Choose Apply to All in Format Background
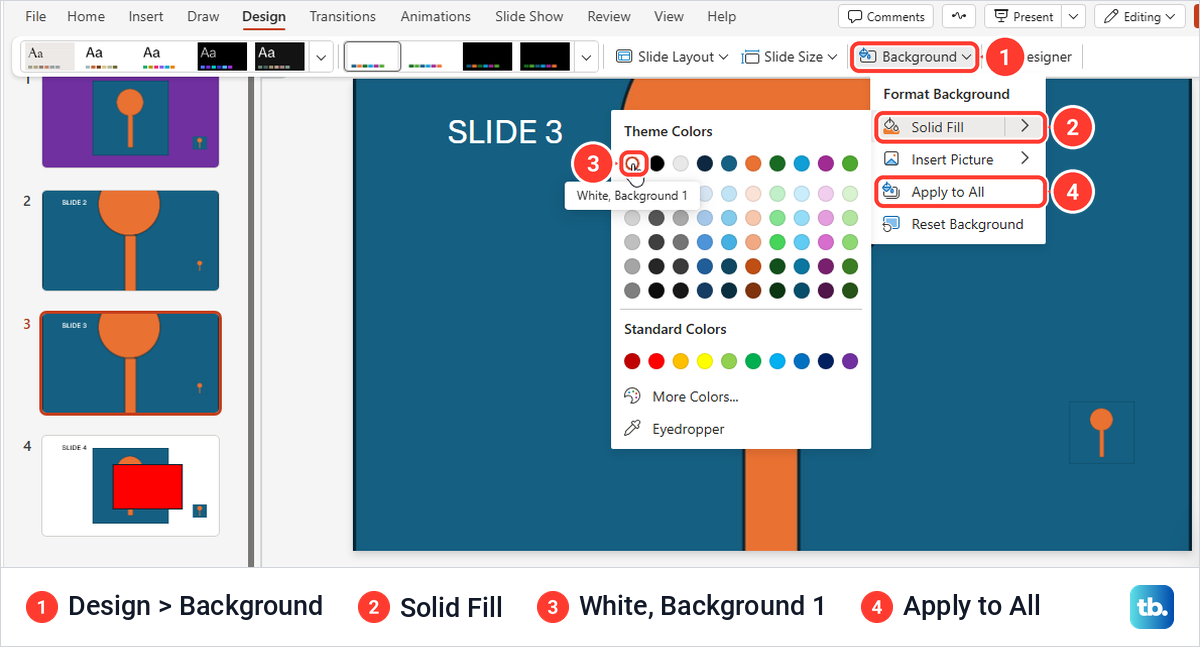This screenshot has width=1200, height=647. click(x=959, y=192)
